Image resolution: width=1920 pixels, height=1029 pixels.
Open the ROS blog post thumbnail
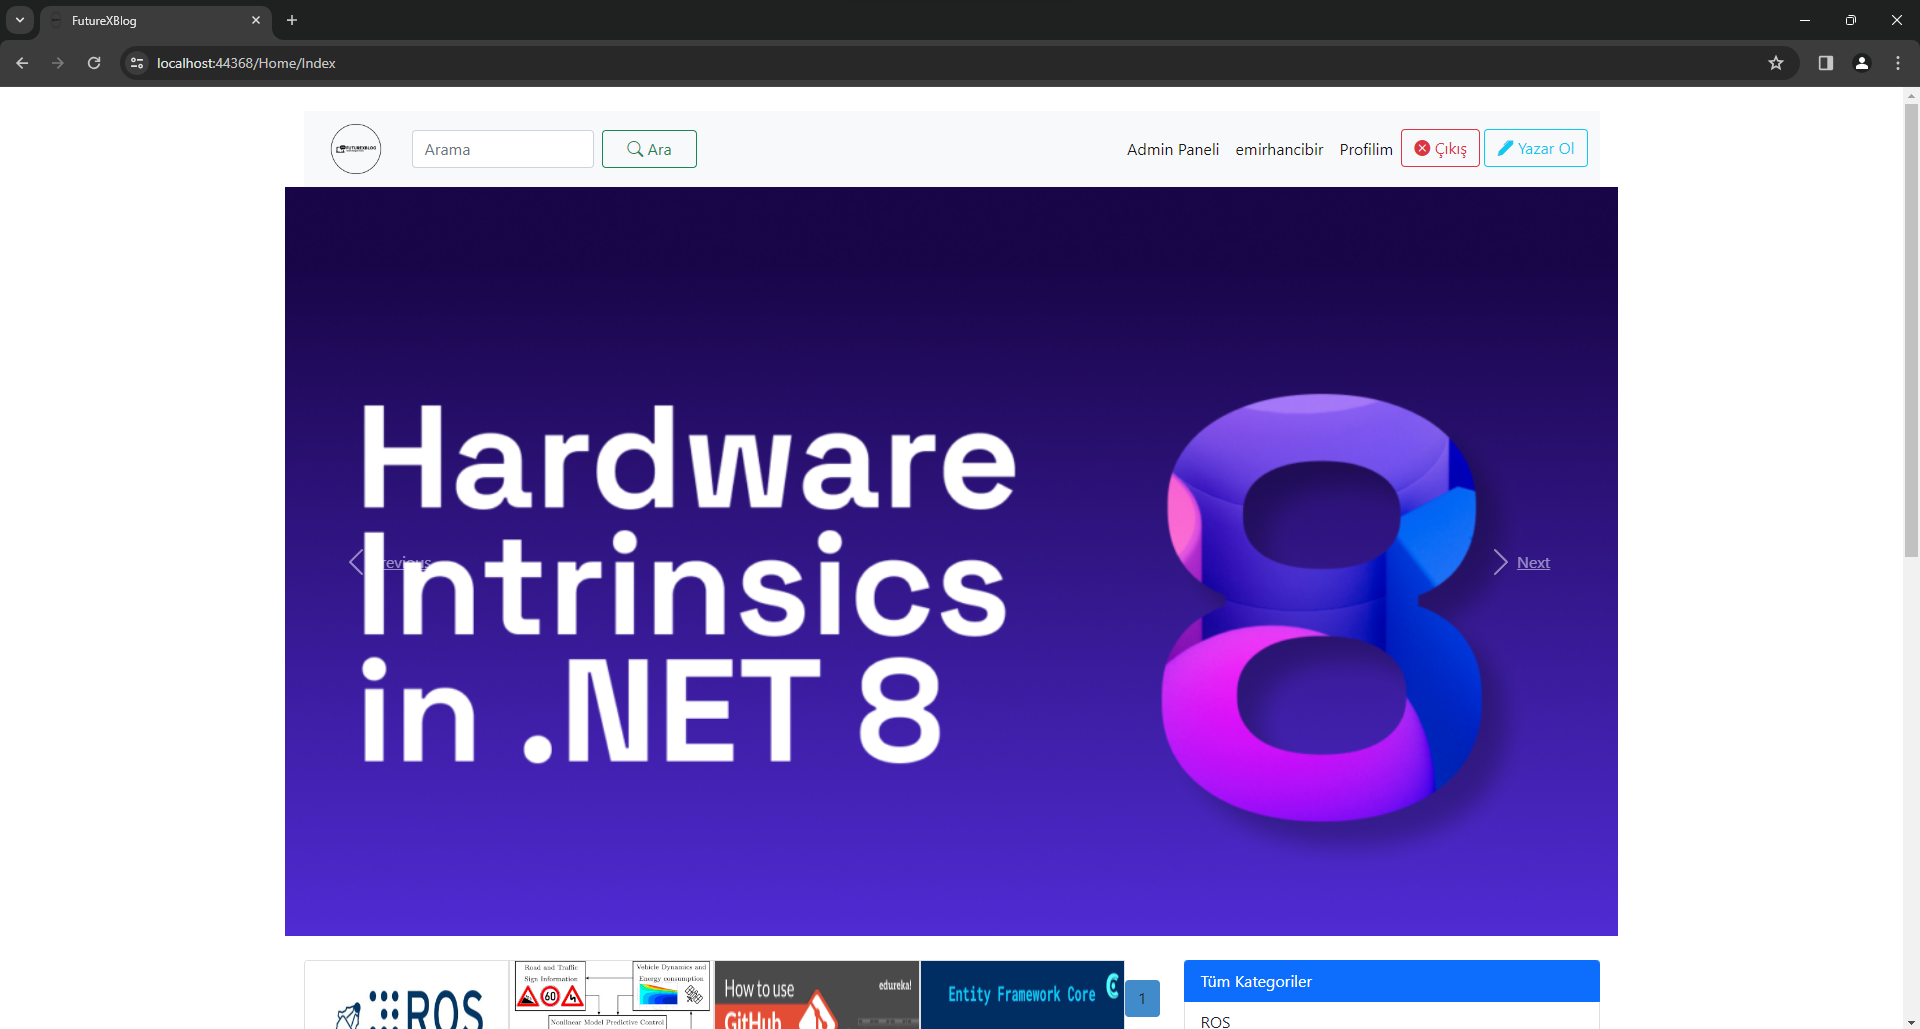pyautogui.click(x=407, y=995)
